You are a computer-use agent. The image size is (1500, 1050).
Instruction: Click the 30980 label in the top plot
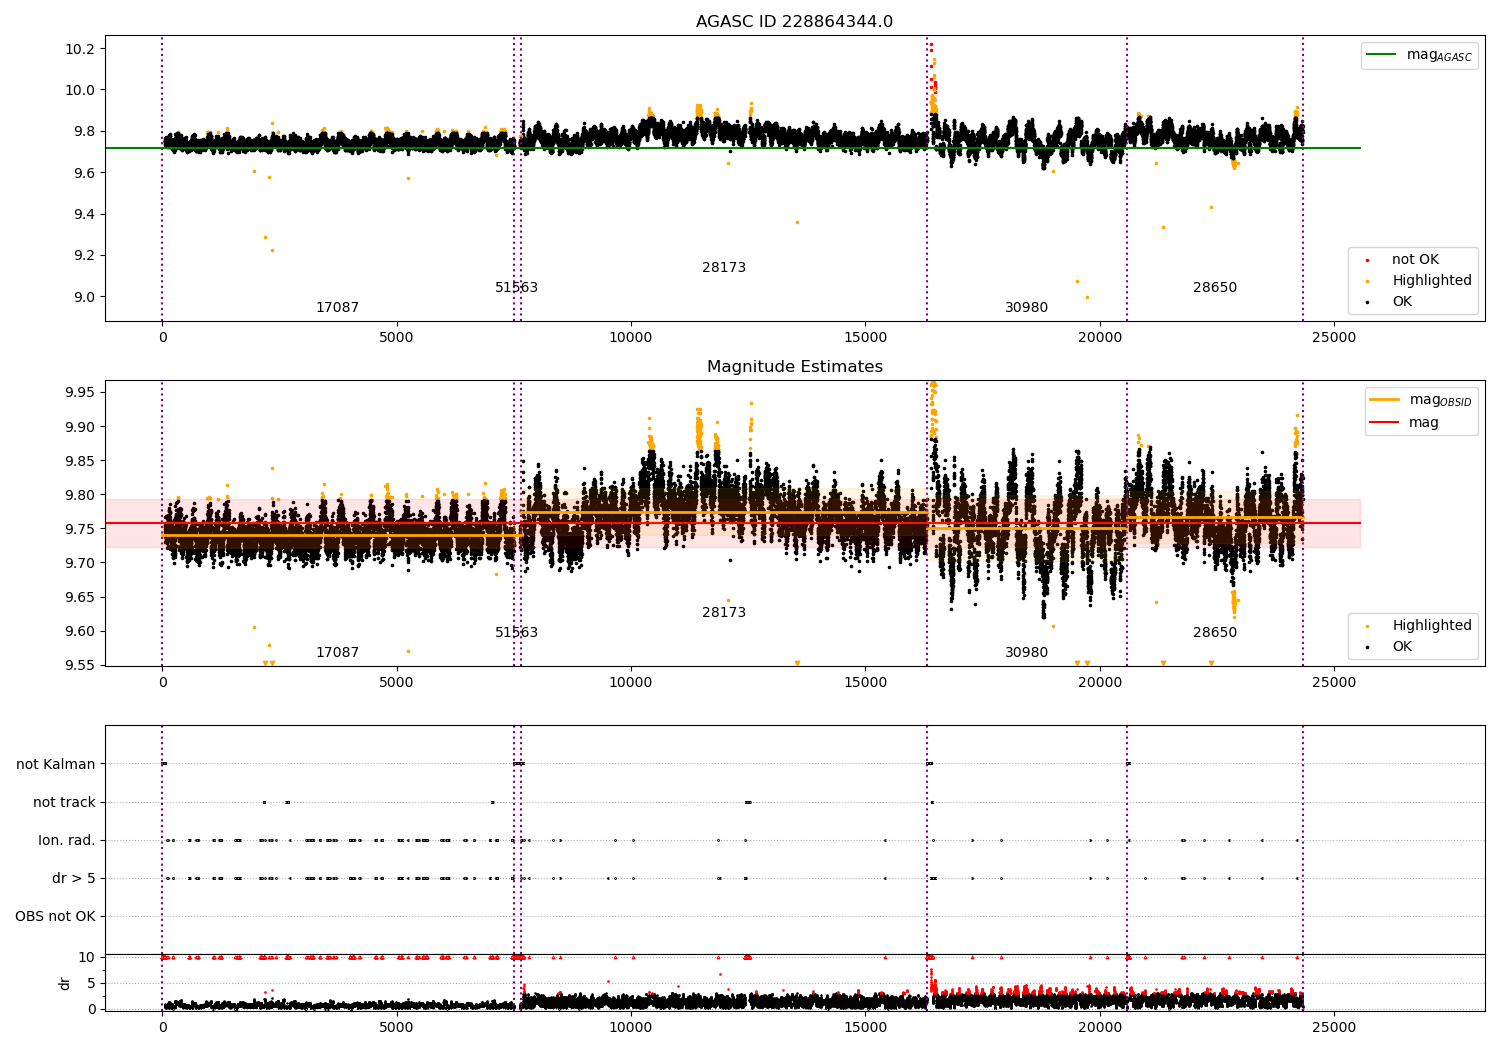click(x=1026, y=308)
